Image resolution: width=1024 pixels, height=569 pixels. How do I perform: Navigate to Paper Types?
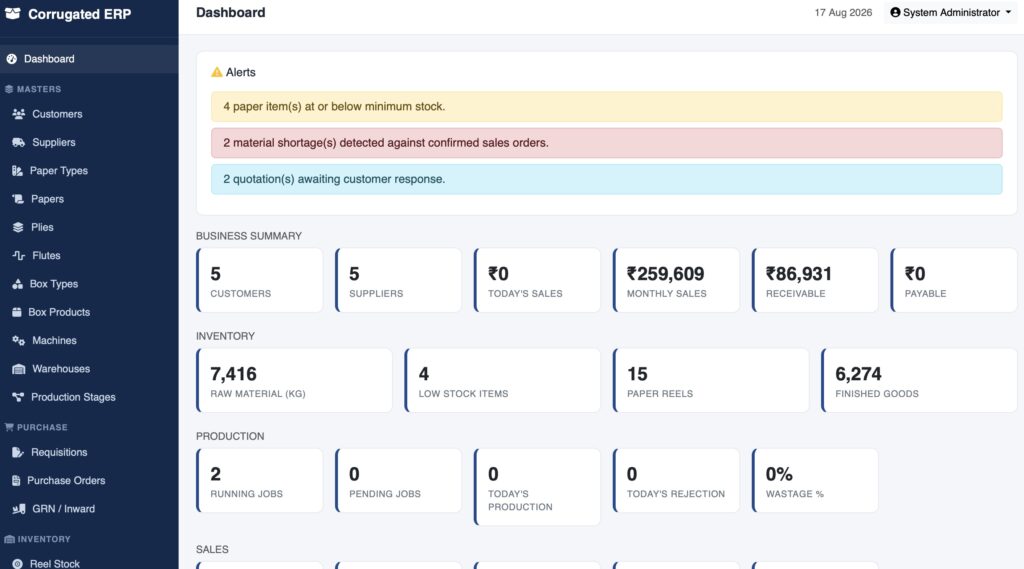(89, 171)
